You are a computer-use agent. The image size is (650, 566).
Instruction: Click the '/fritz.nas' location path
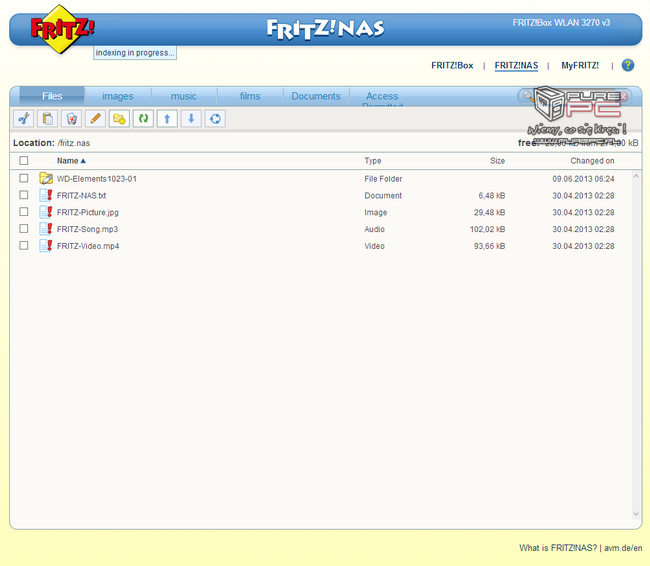74,143
